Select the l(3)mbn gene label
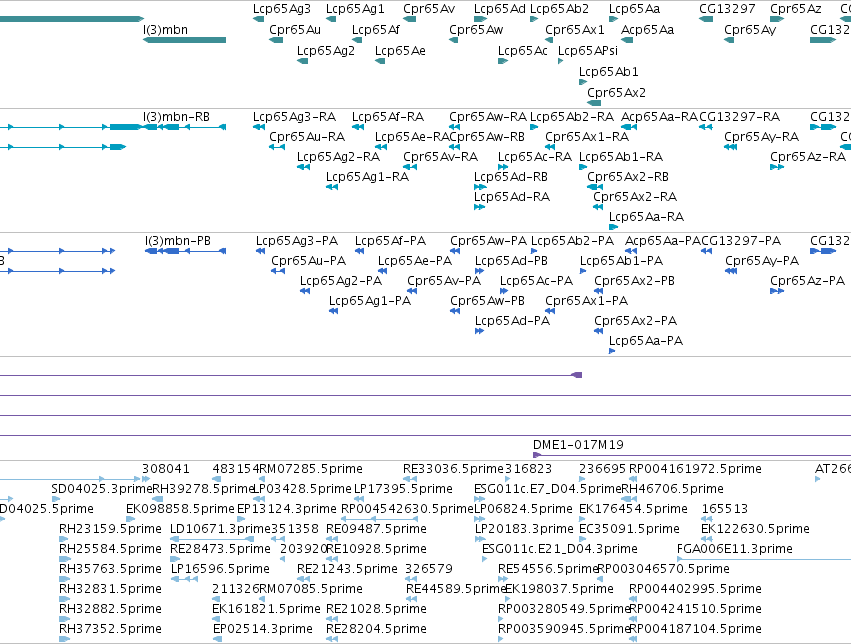 [x=165, y=30]
